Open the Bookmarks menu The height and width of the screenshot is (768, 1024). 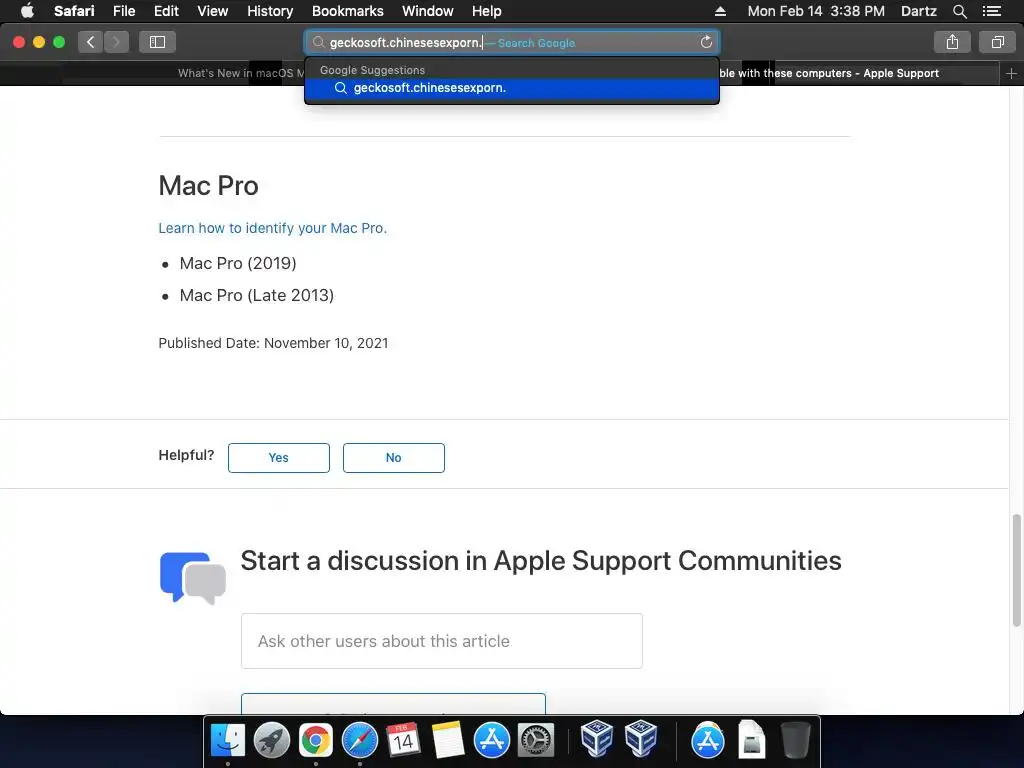tap(347, 11)
